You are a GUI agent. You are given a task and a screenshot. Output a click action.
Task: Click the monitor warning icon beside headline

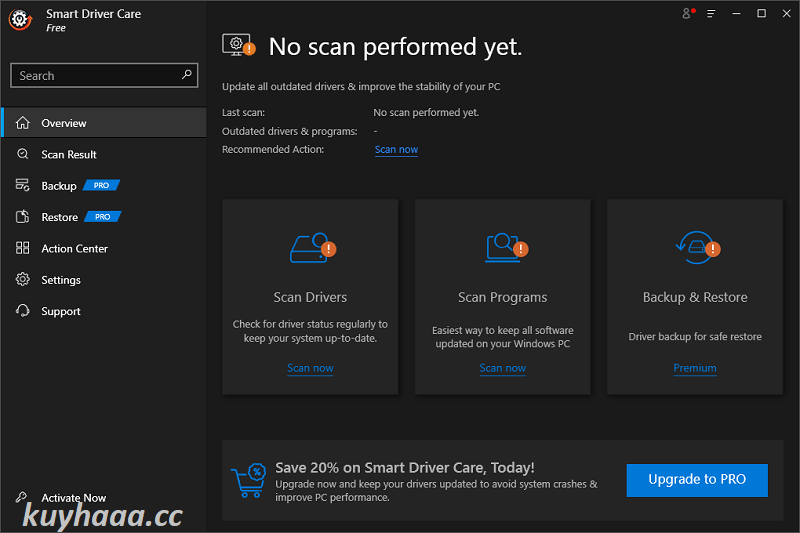pos(238,45)
